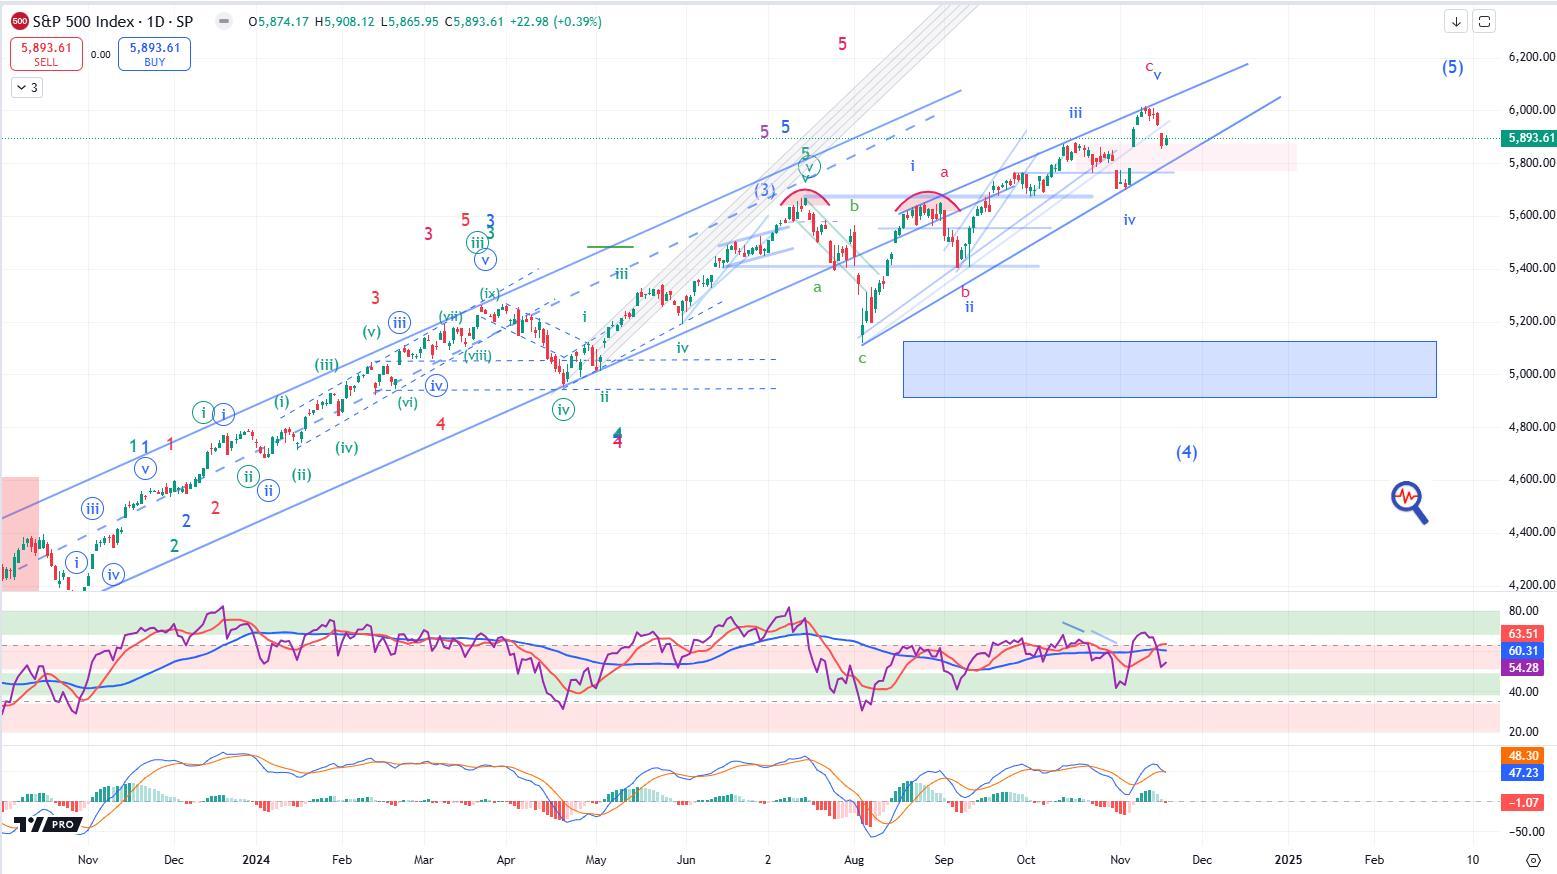Image resolution: width=1557 pixels, height=874 pixels.
Task: Click the -50.00 scale label
Action: coord(1525,832)
